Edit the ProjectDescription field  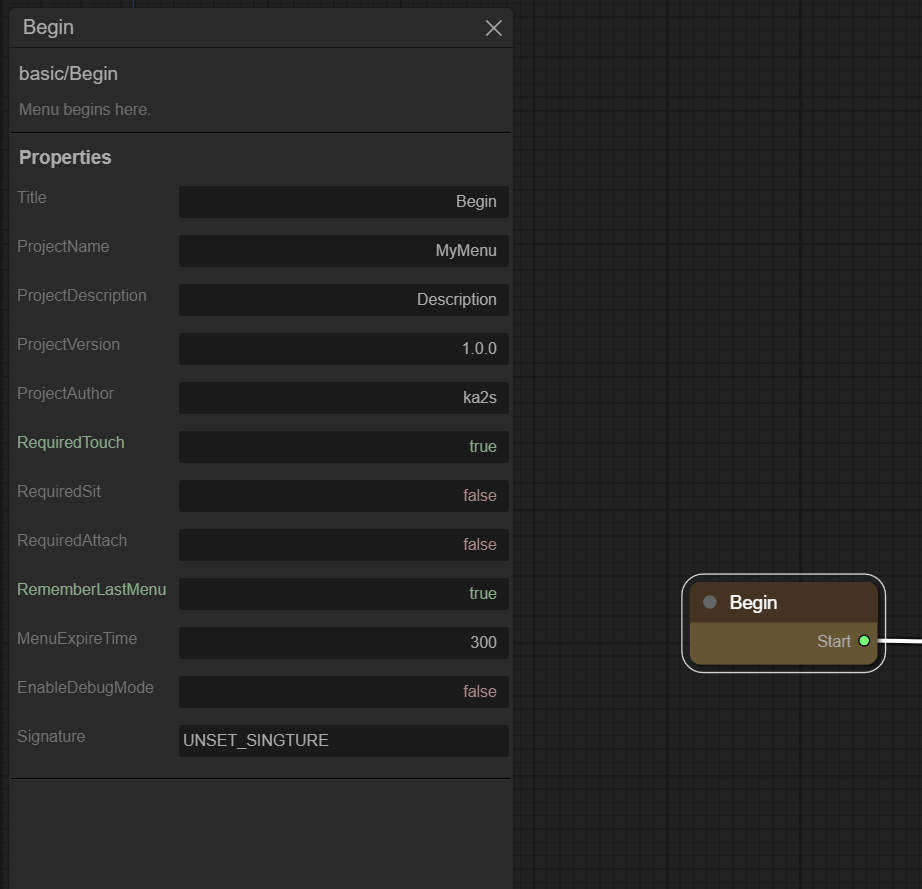click(343, 300)
